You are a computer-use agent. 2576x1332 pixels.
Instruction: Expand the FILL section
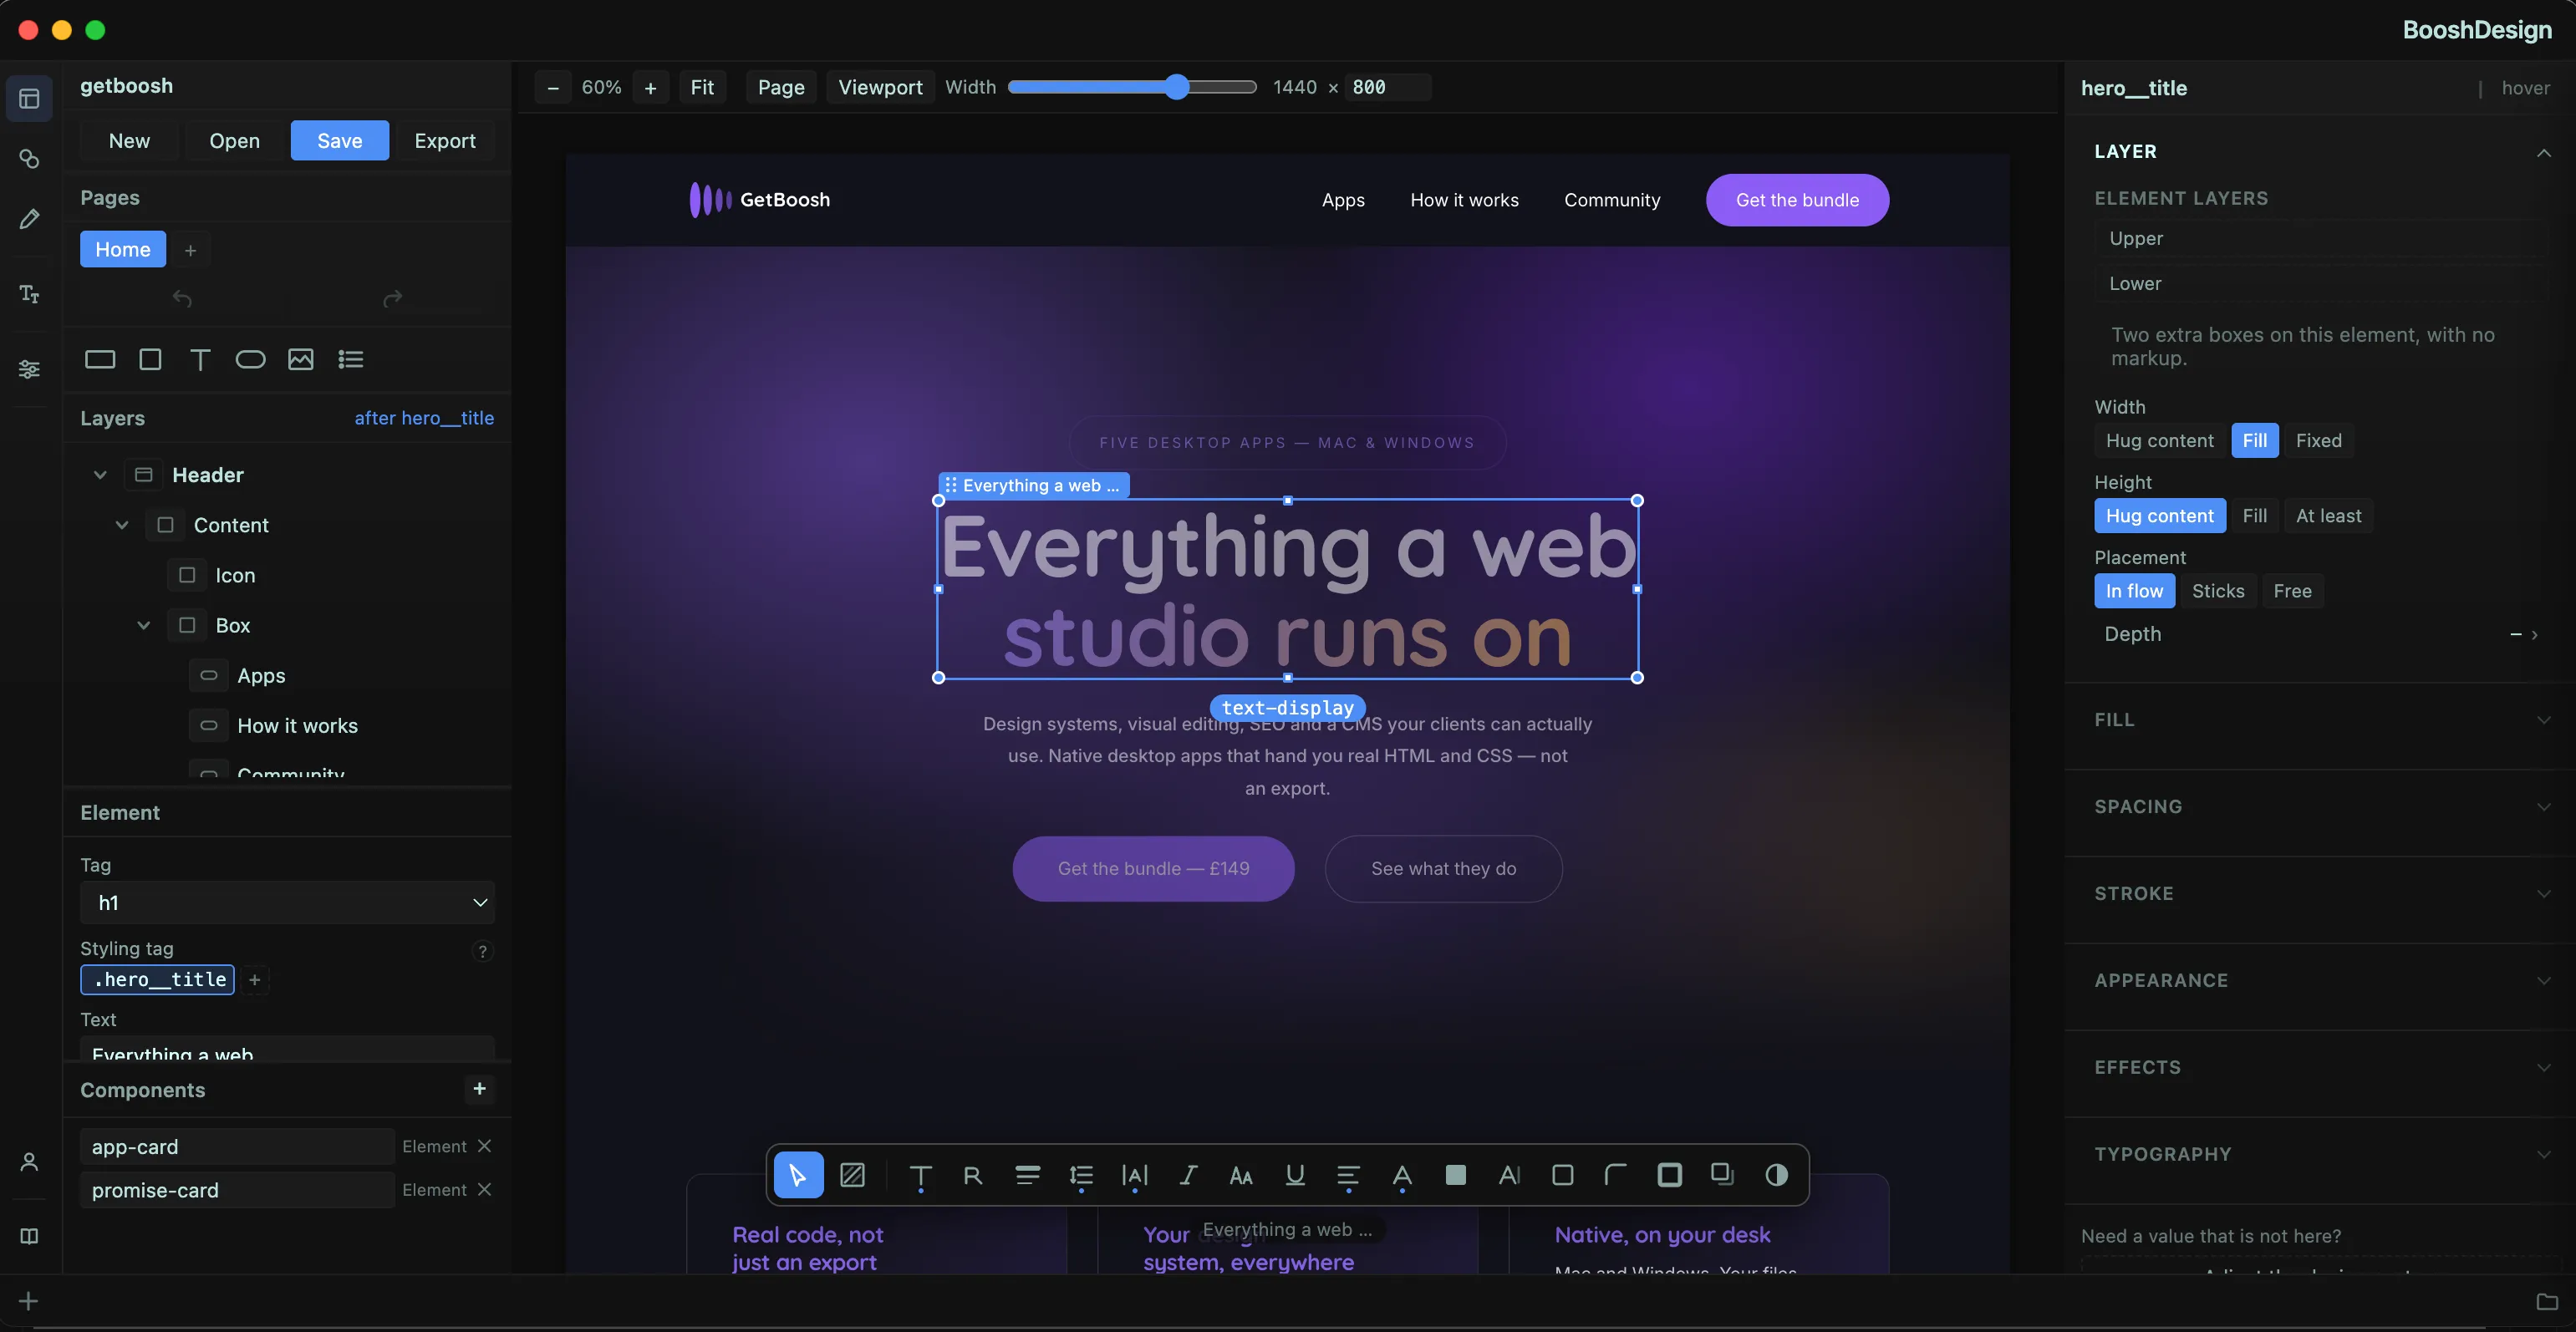[2544, 720]
